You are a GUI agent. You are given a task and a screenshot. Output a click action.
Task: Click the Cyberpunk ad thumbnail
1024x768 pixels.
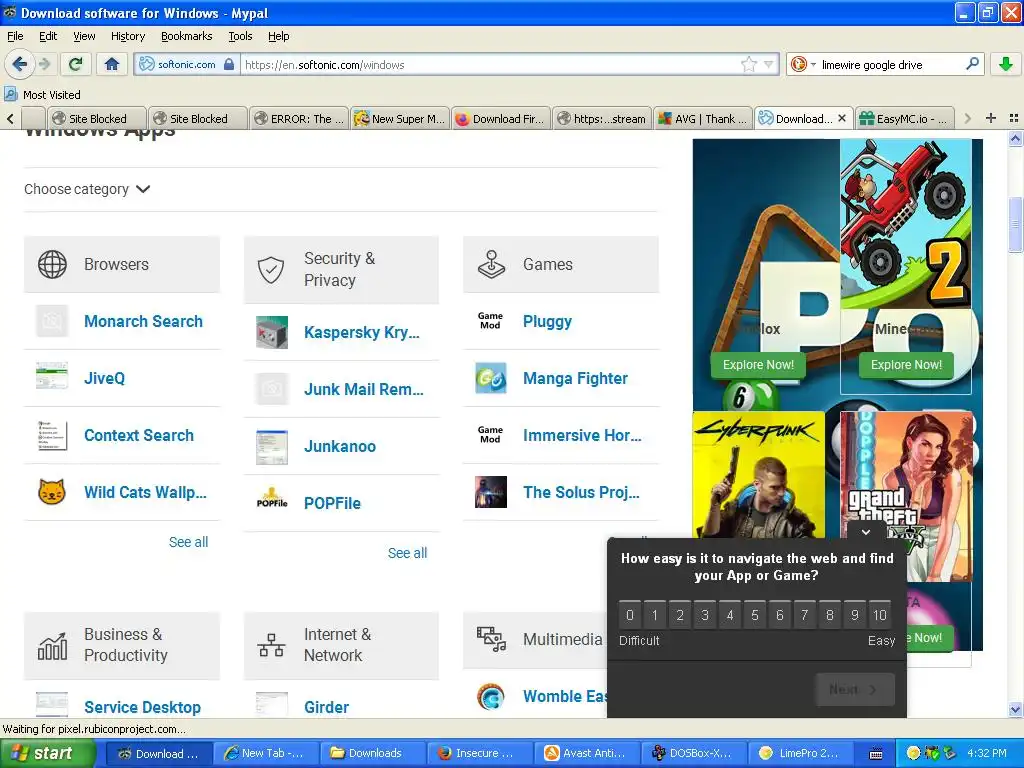pos(758,475)
